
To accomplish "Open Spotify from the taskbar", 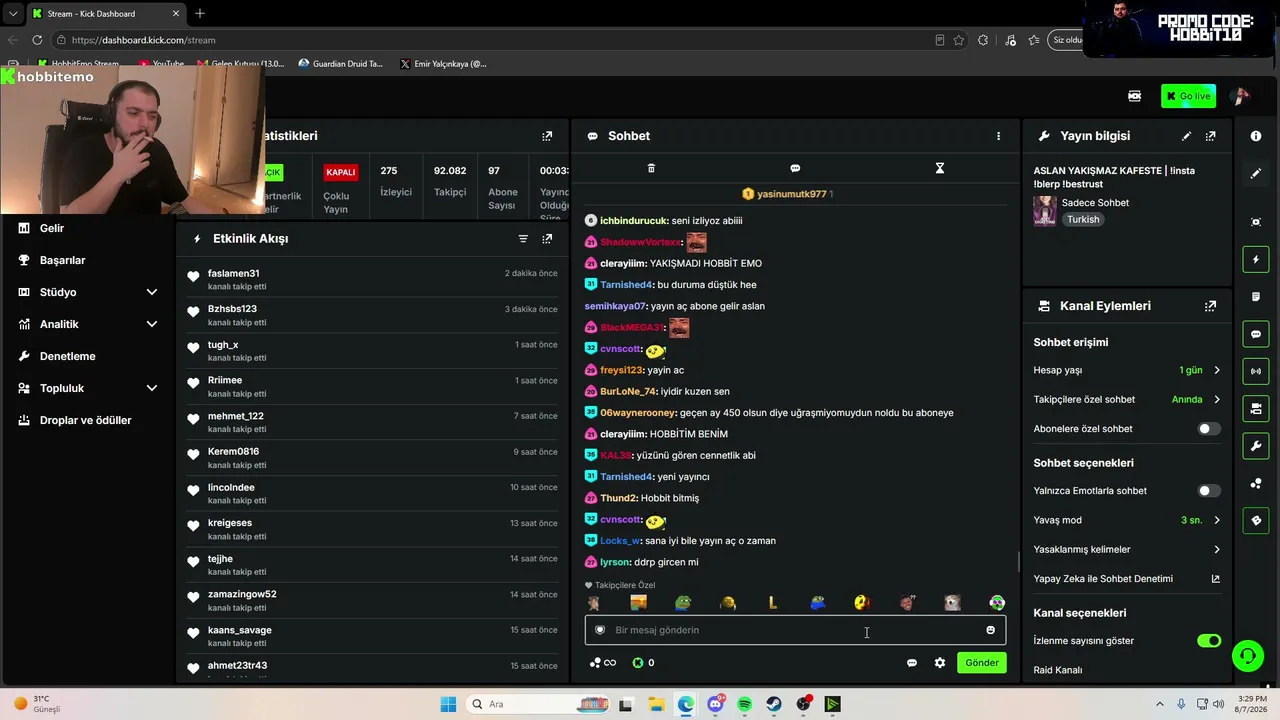I will click(744, 704).
